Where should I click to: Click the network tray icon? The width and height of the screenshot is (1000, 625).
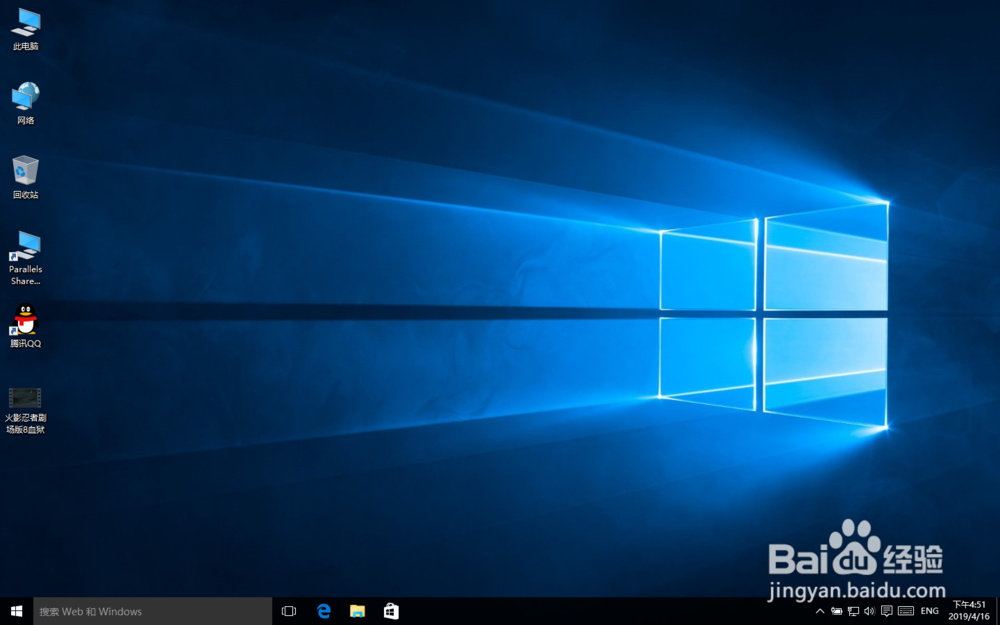click(853, 611)
